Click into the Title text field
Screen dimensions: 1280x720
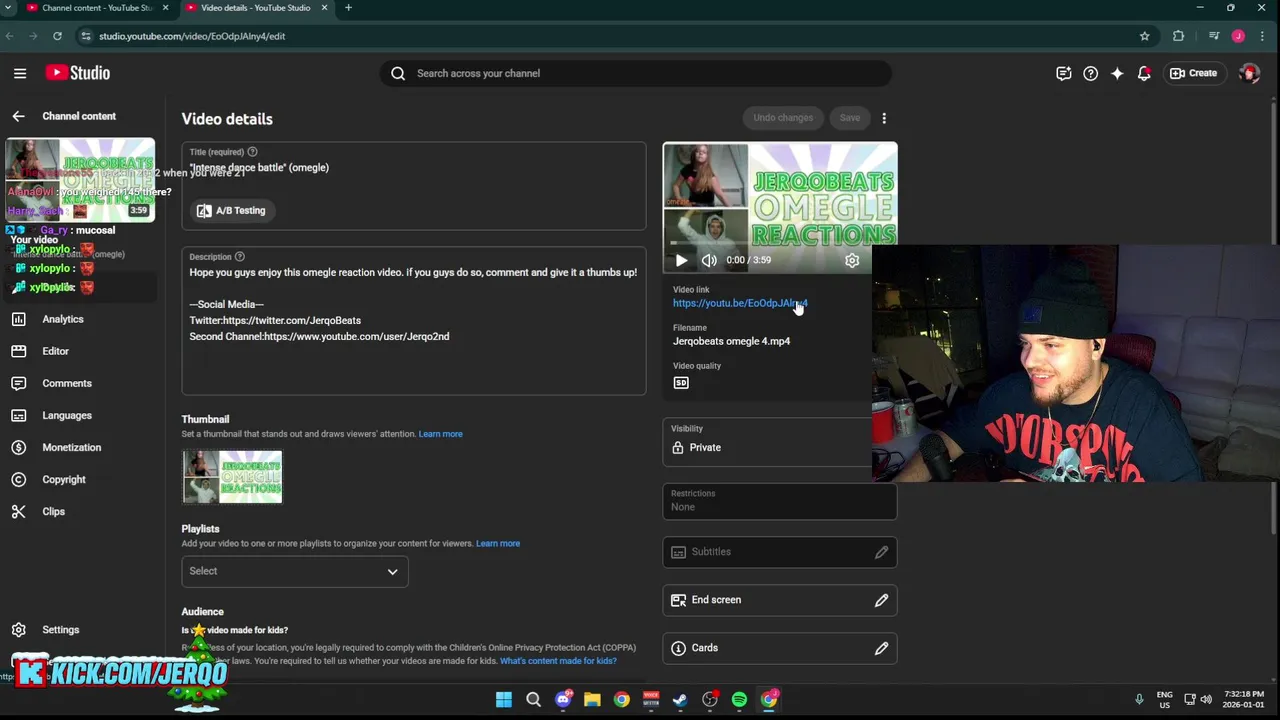pyautogui.click(x=414, y=168)
